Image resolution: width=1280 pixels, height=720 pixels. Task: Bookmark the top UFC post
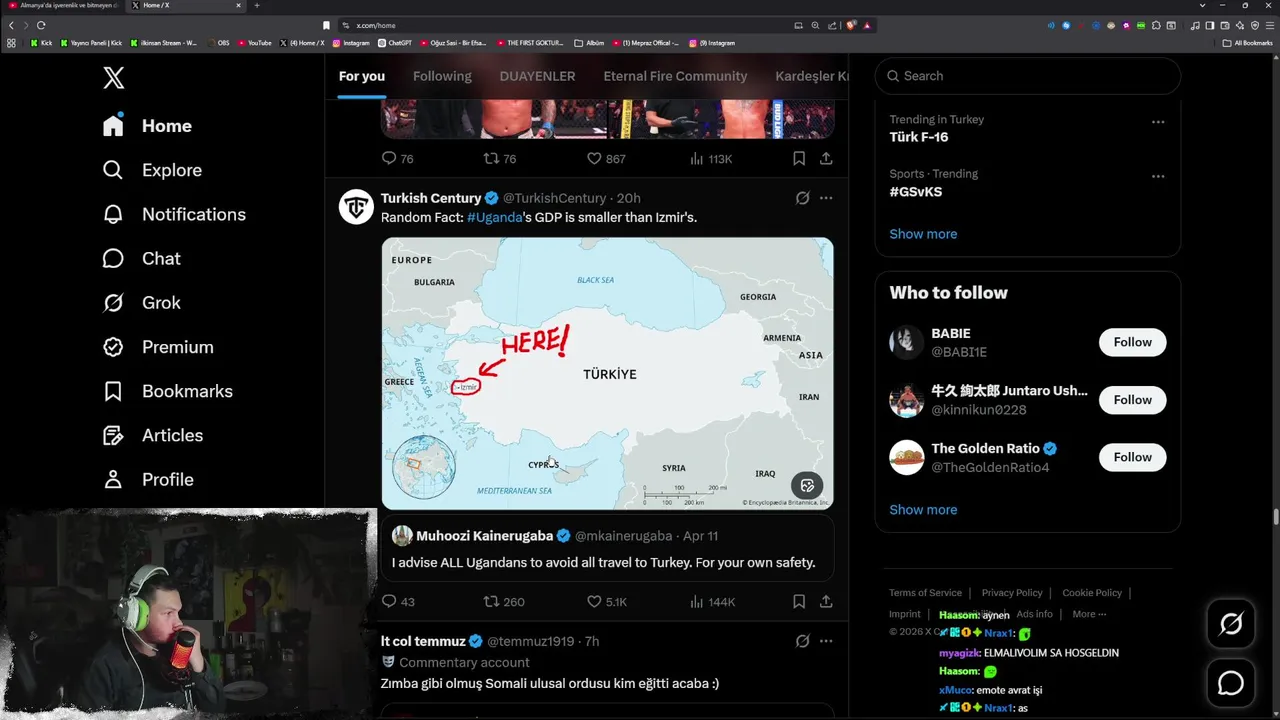point(799,158)
